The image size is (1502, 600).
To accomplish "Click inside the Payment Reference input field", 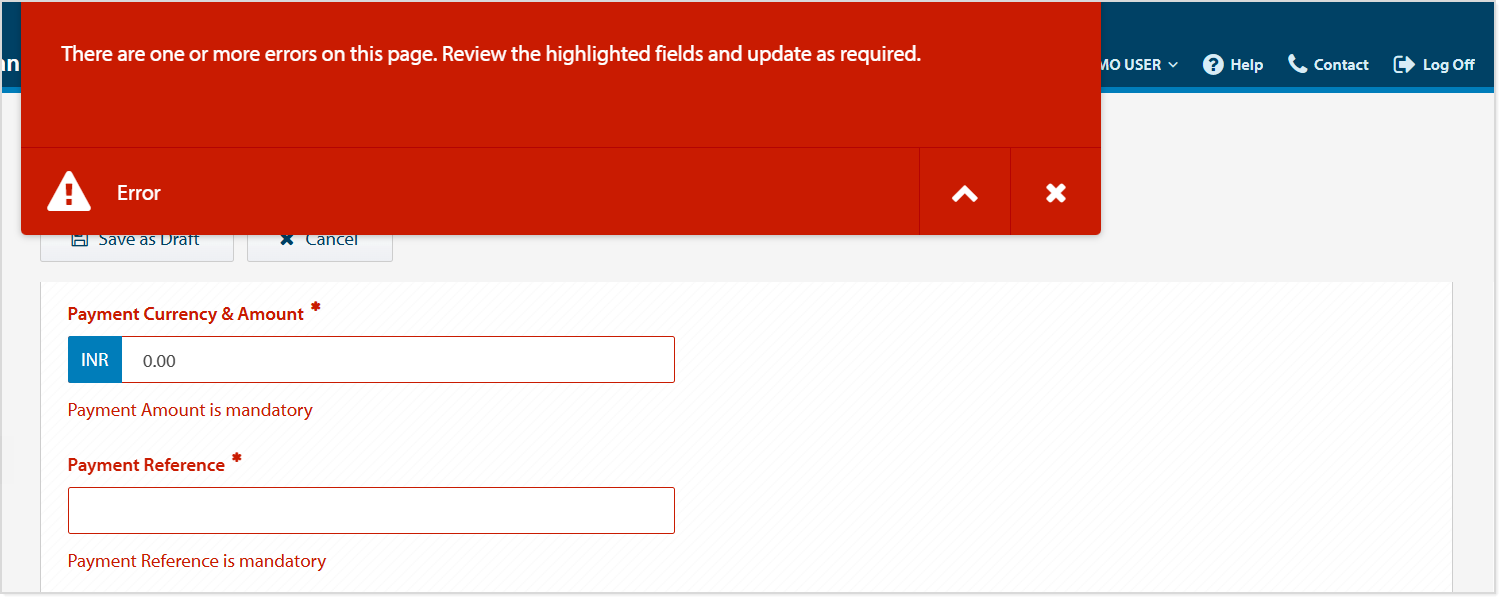I will (370, 510).
